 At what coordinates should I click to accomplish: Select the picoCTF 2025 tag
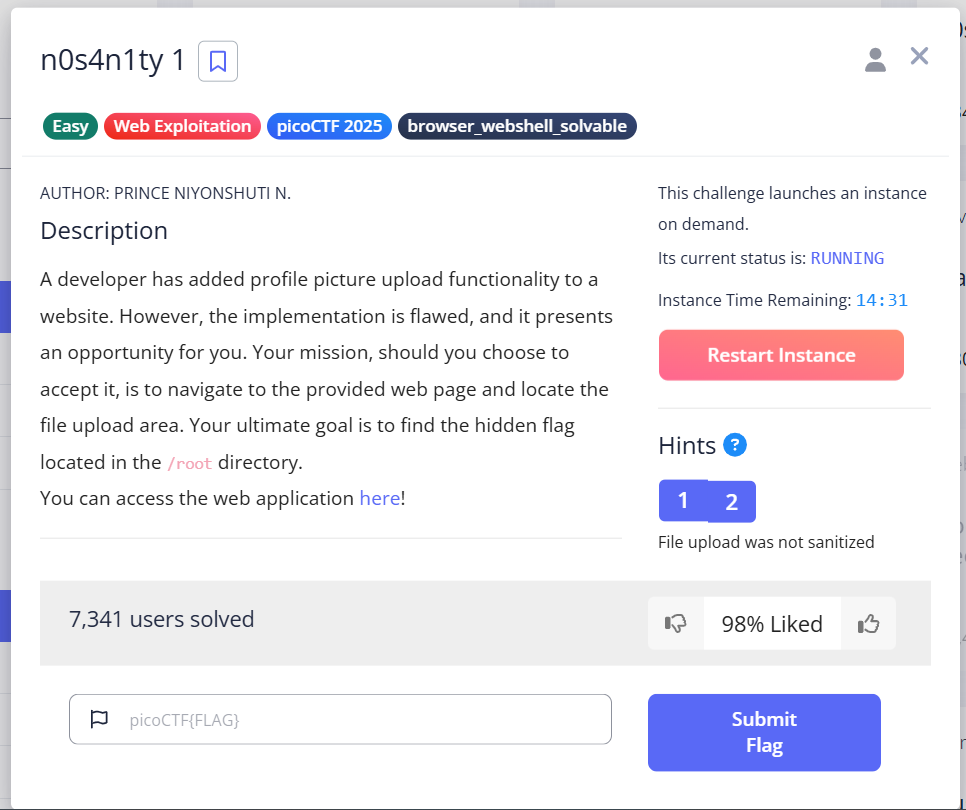point(329,126)
